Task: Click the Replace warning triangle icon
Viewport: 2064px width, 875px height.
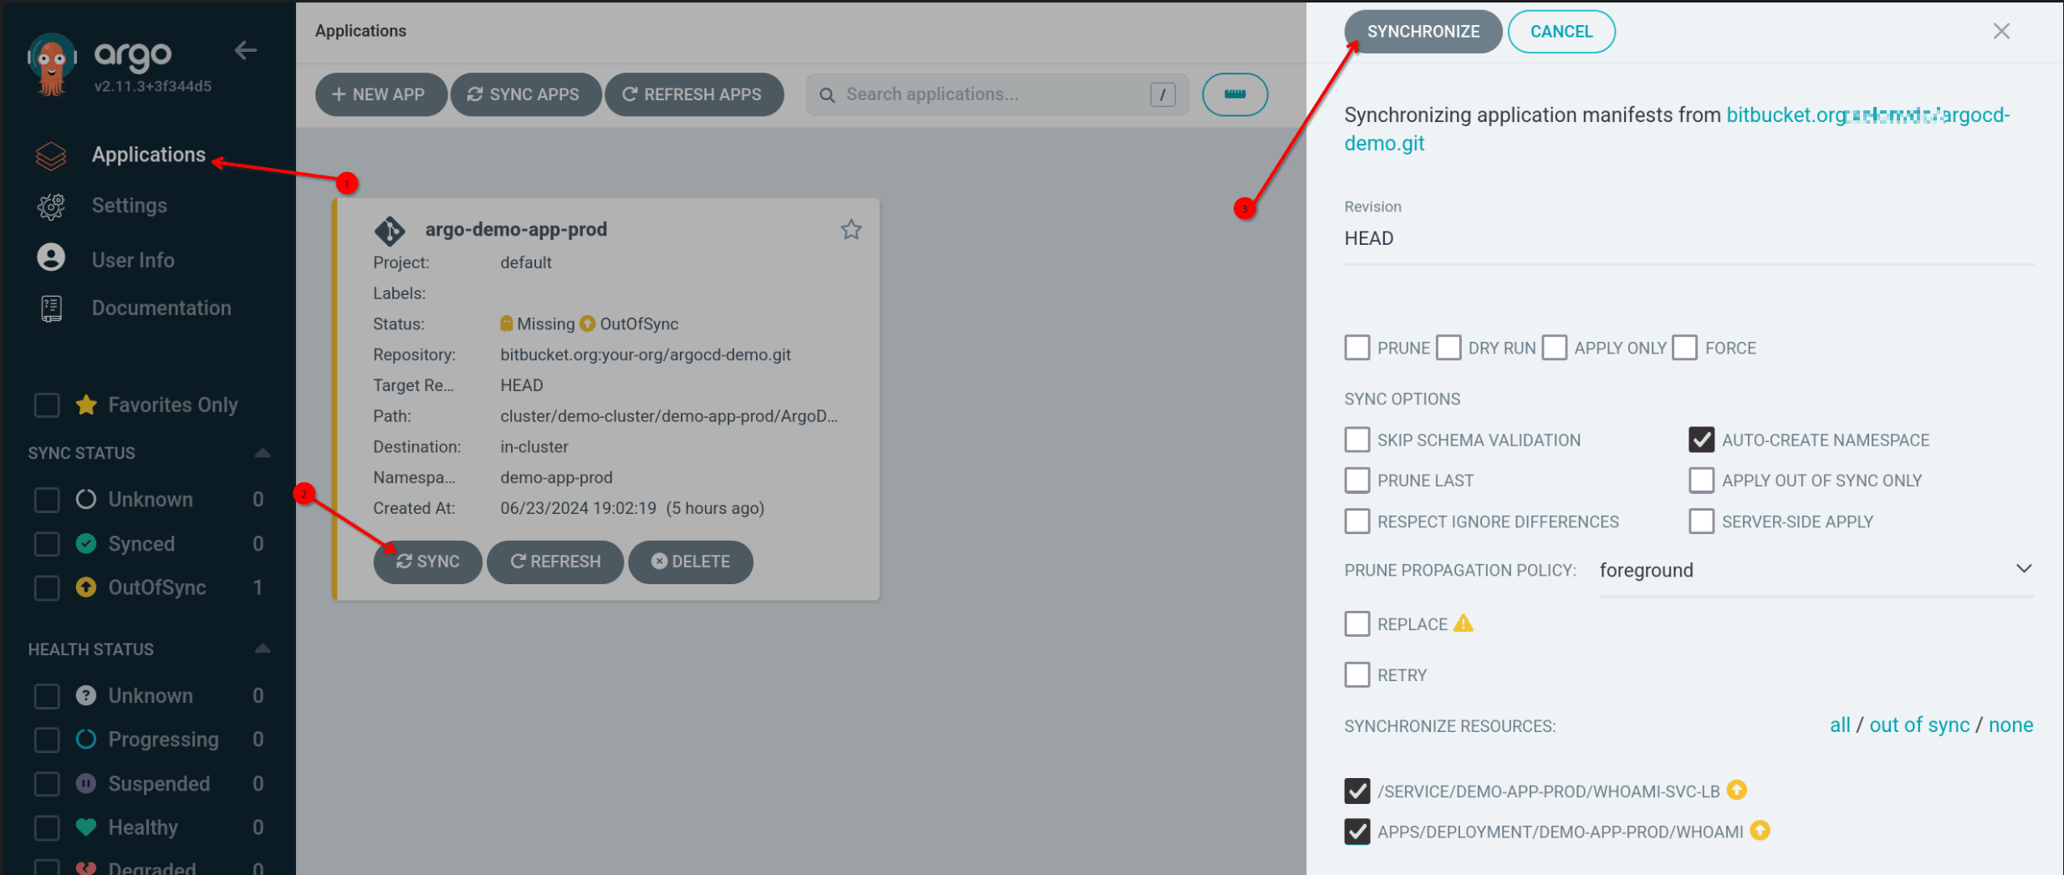Action: click(x=1464, y=623)
